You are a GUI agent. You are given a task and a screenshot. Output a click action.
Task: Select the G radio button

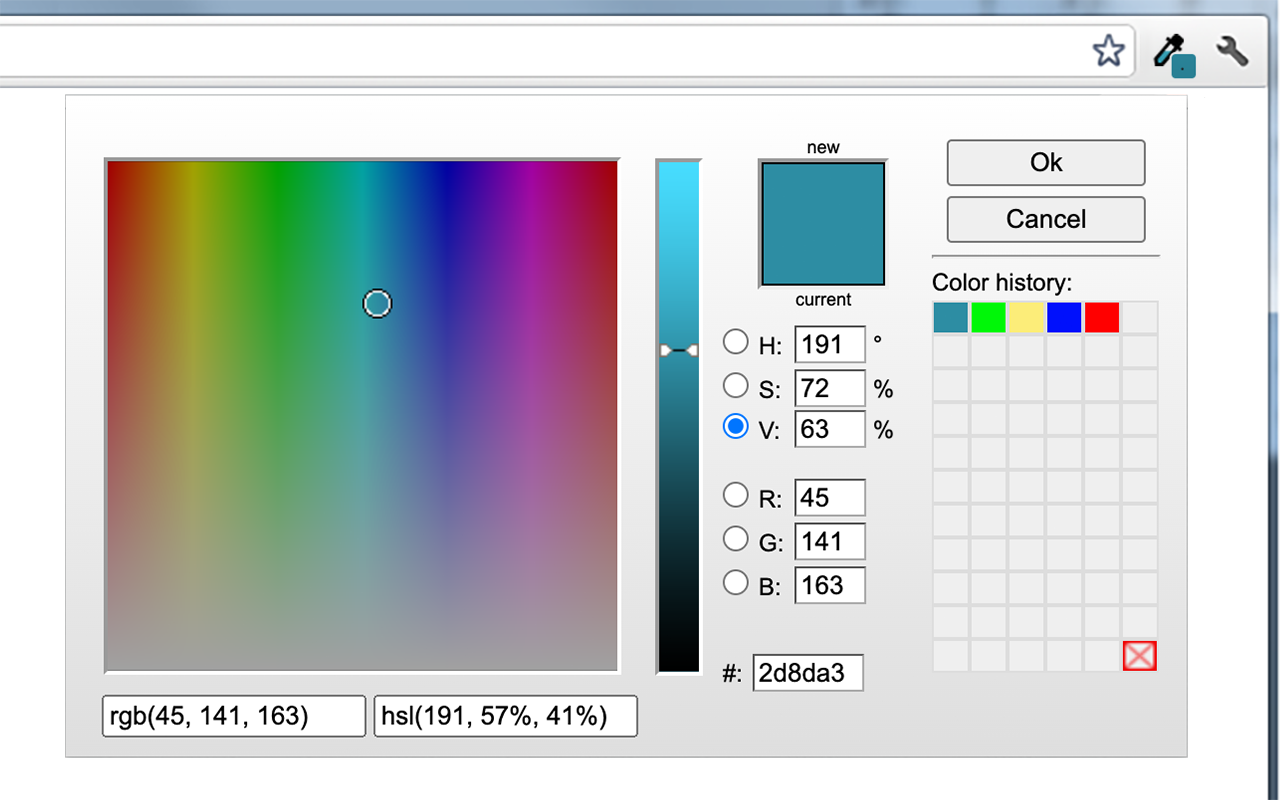pos(735,539)
